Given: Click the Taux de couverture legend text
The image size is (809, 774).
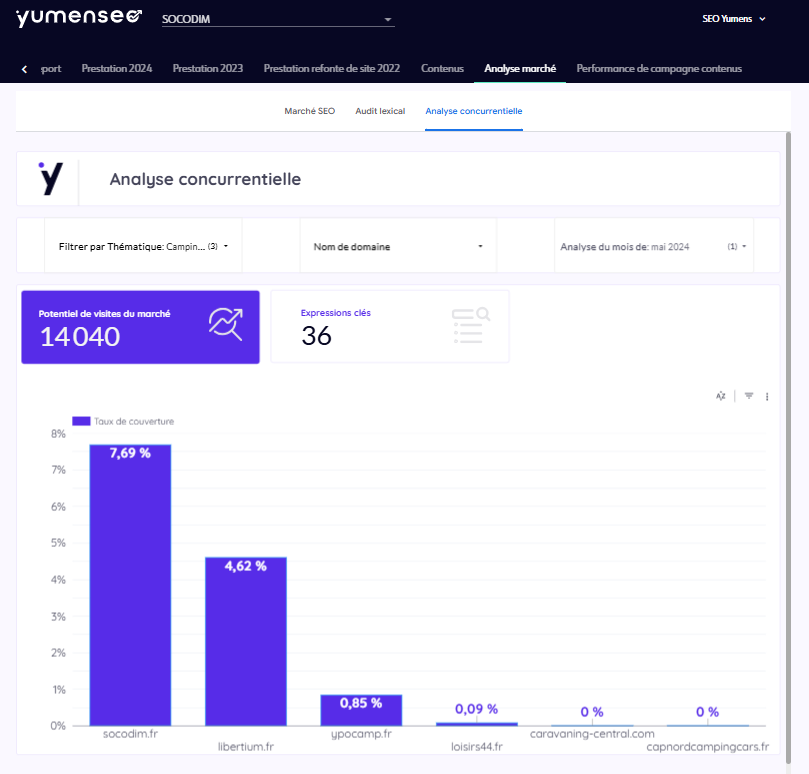Looking at the screenshot, I should [134, 422].
